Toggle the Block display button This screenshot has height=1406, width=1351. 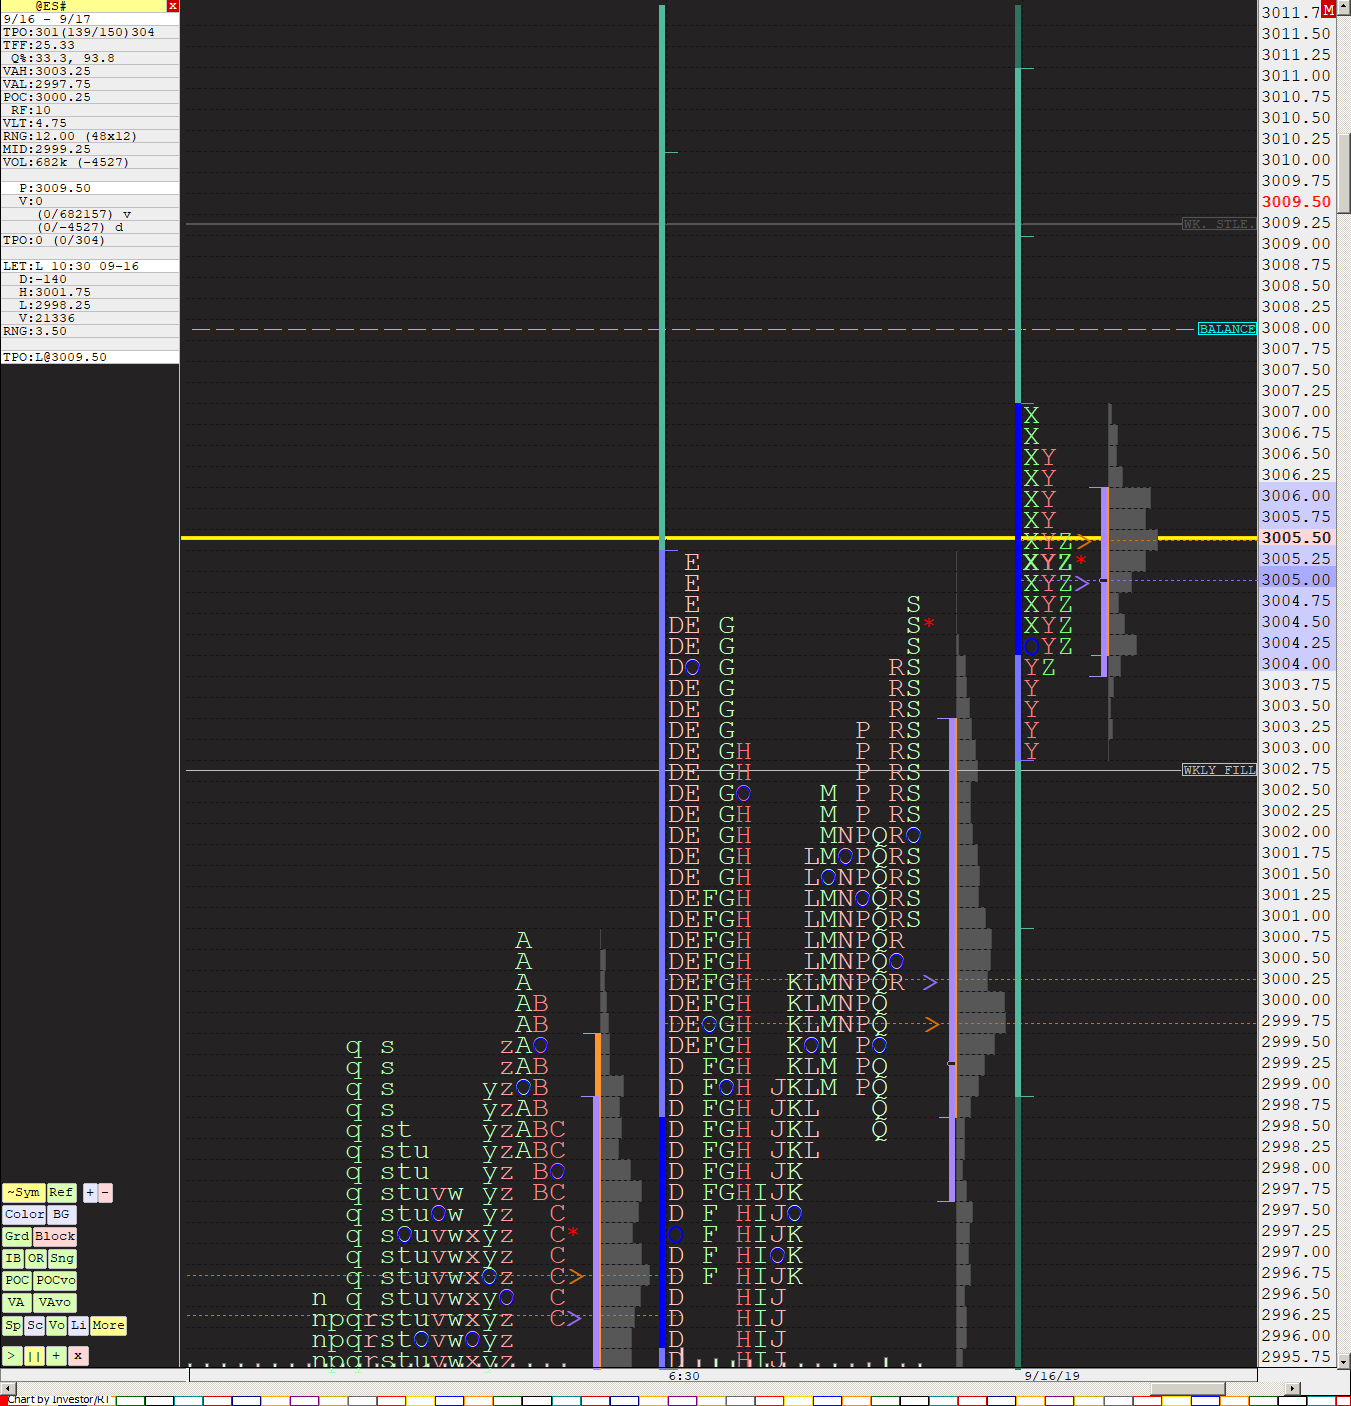(x=55, y=1236)
